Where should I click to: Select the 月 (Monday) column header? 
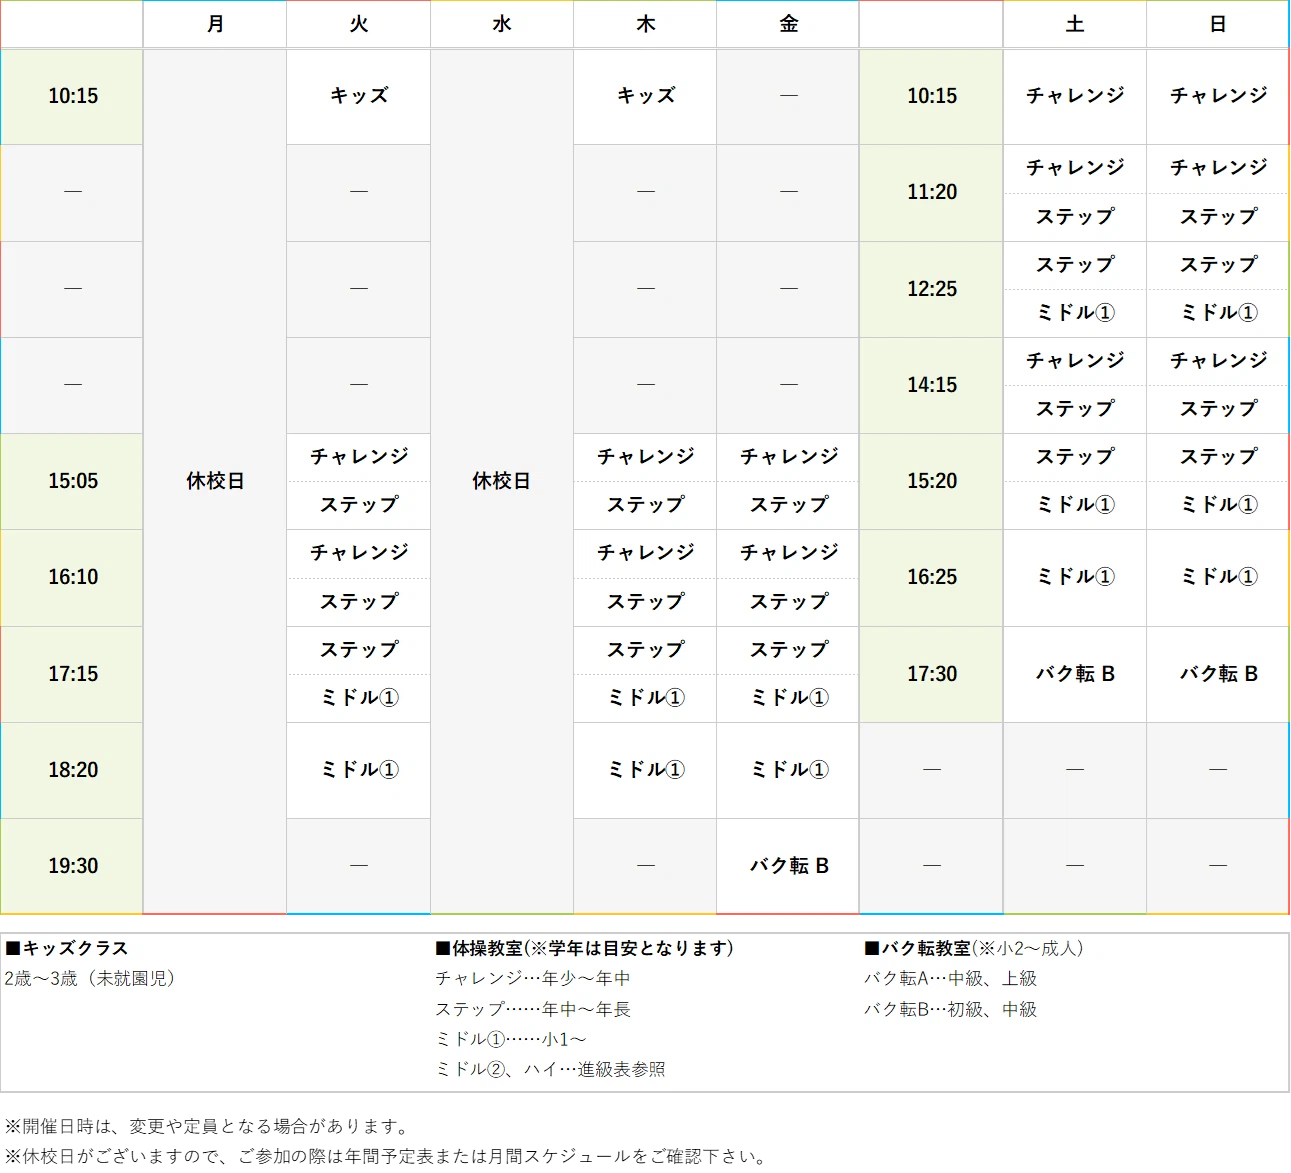click(214, 24)
